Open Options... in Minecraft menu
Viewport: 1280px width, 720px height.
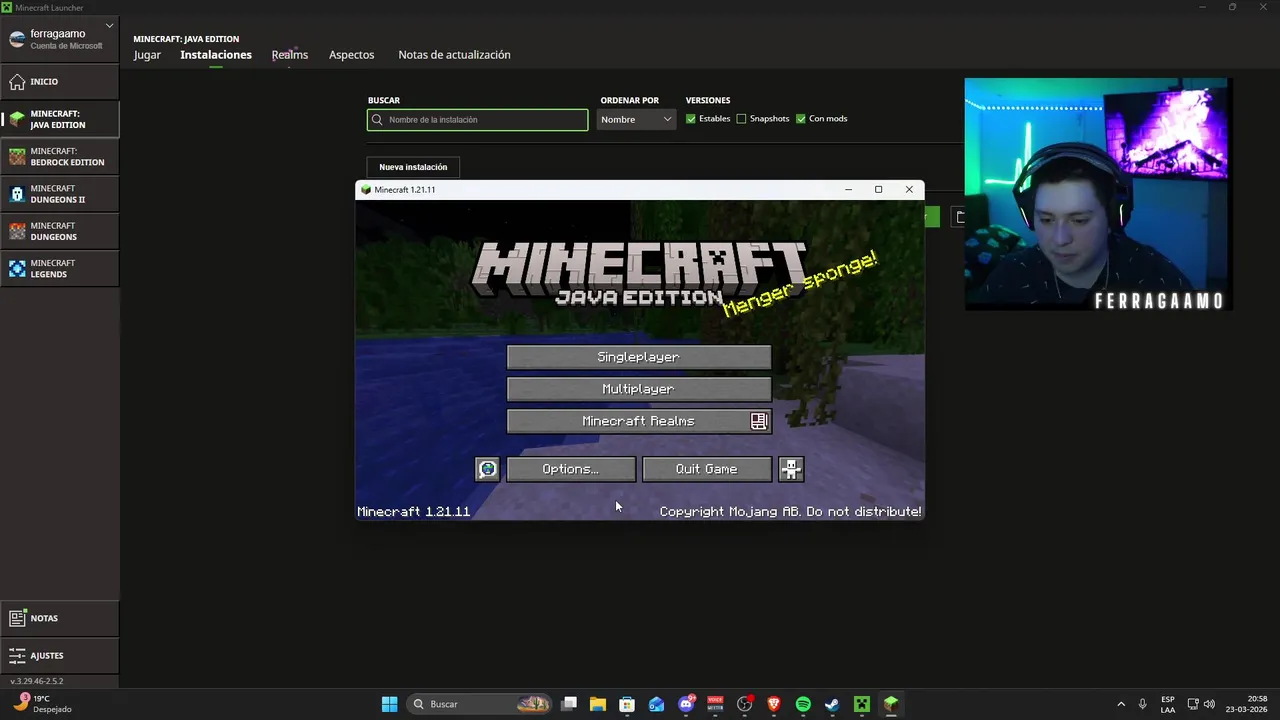tap(571, 469)
